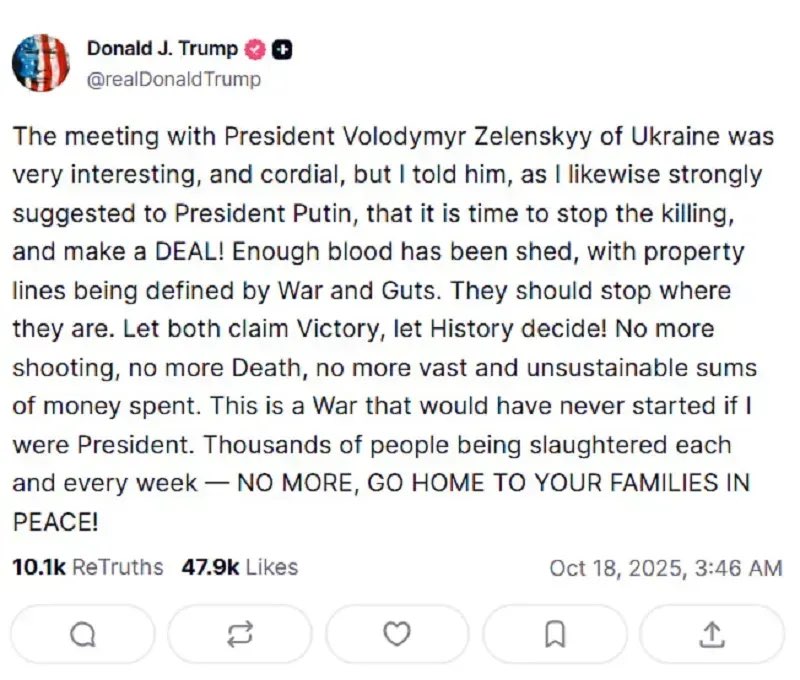
Task: Click the Donald J. Trump display name
Action: click(163, 46)
